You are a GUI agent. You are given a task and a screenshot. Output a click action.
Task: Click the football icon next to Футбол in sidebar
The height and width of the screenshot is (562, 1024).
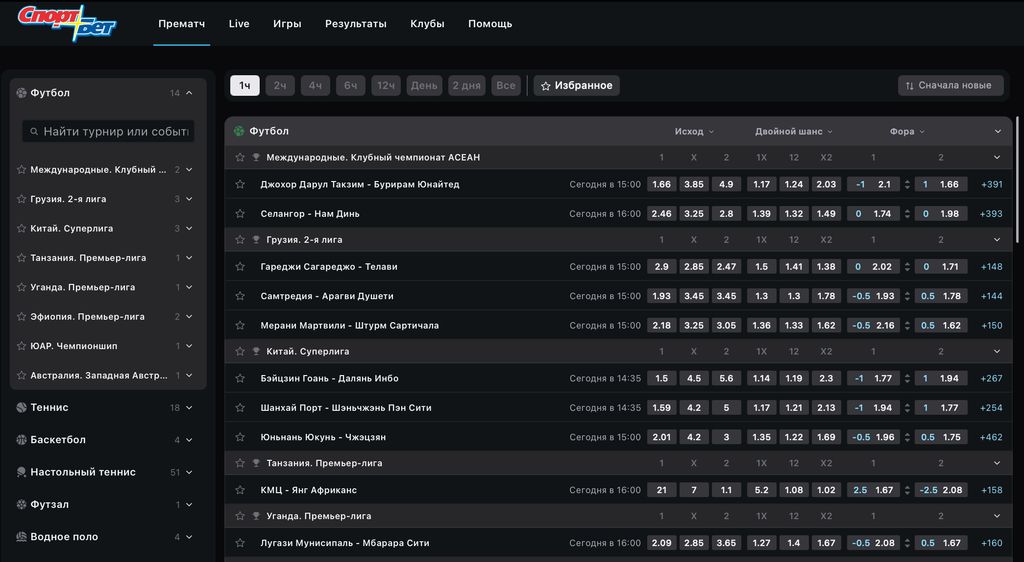[x=22, y=93]
